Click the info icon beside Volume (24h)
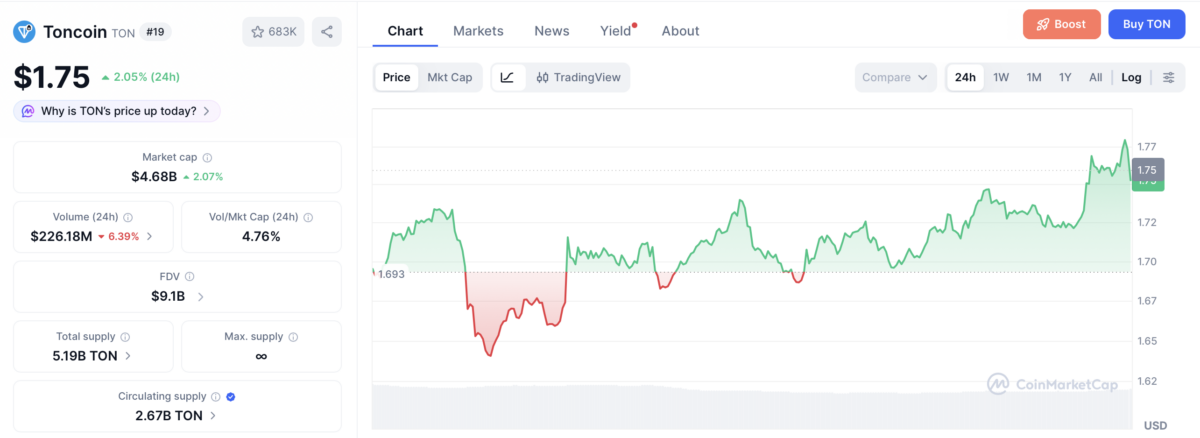The image size is (1200, 438). coord(128,217)
